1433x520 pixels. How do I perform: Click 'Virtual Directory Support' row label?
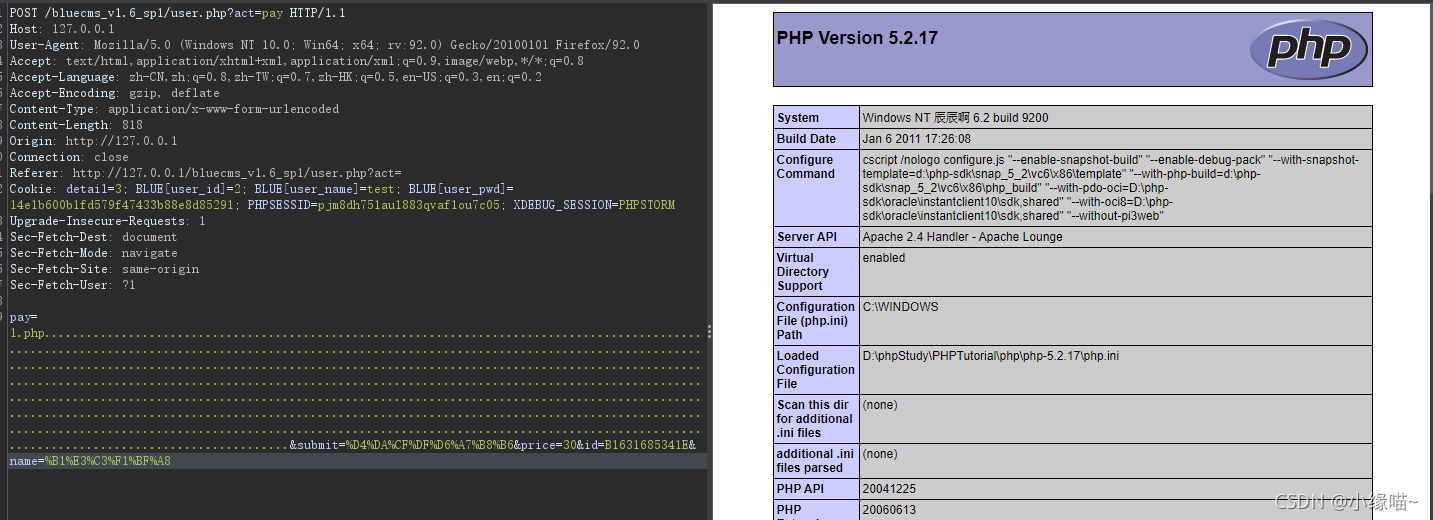(816, 272)
